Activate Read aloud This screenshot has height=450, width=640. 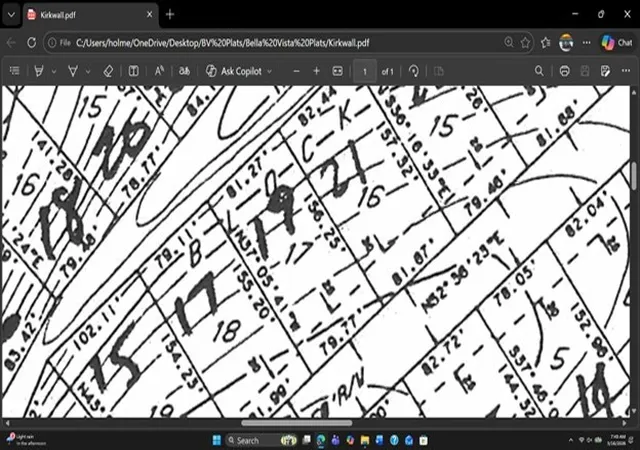coord(159,71)
